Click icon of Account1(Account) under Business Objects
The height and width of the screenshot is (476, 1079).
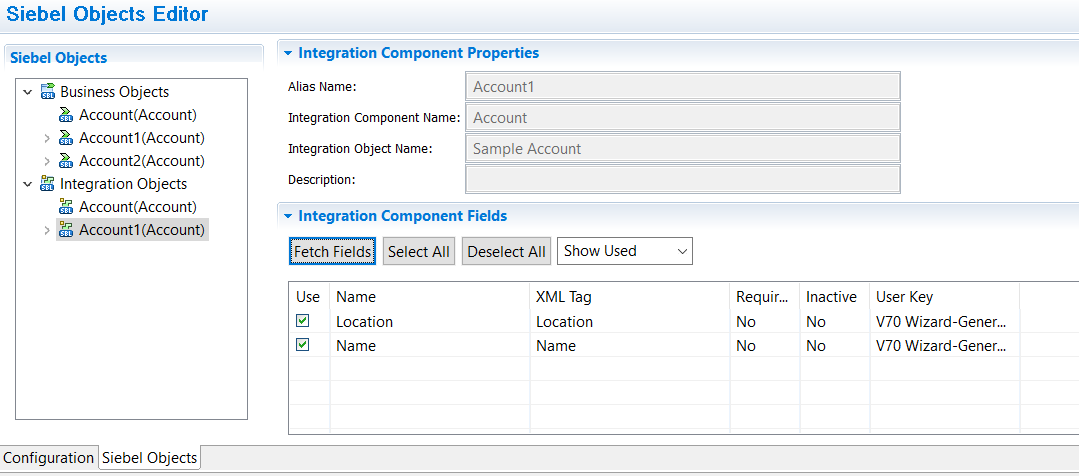67,138
